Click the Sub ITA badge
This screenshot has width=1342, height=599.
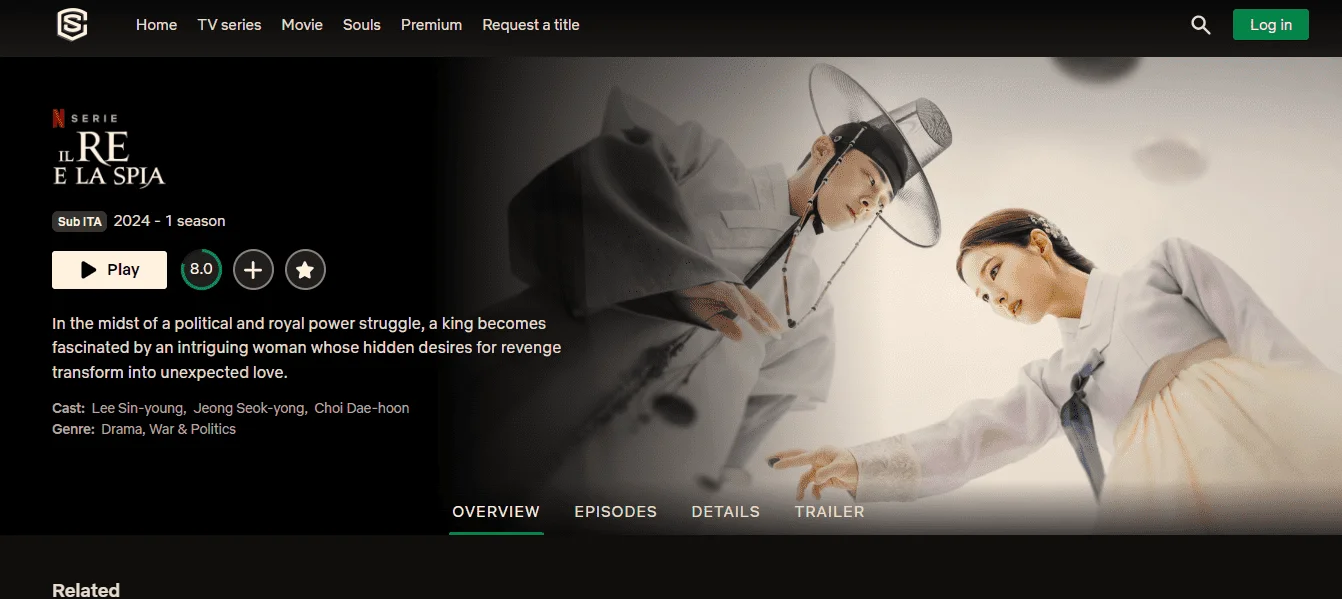(80, 221)
